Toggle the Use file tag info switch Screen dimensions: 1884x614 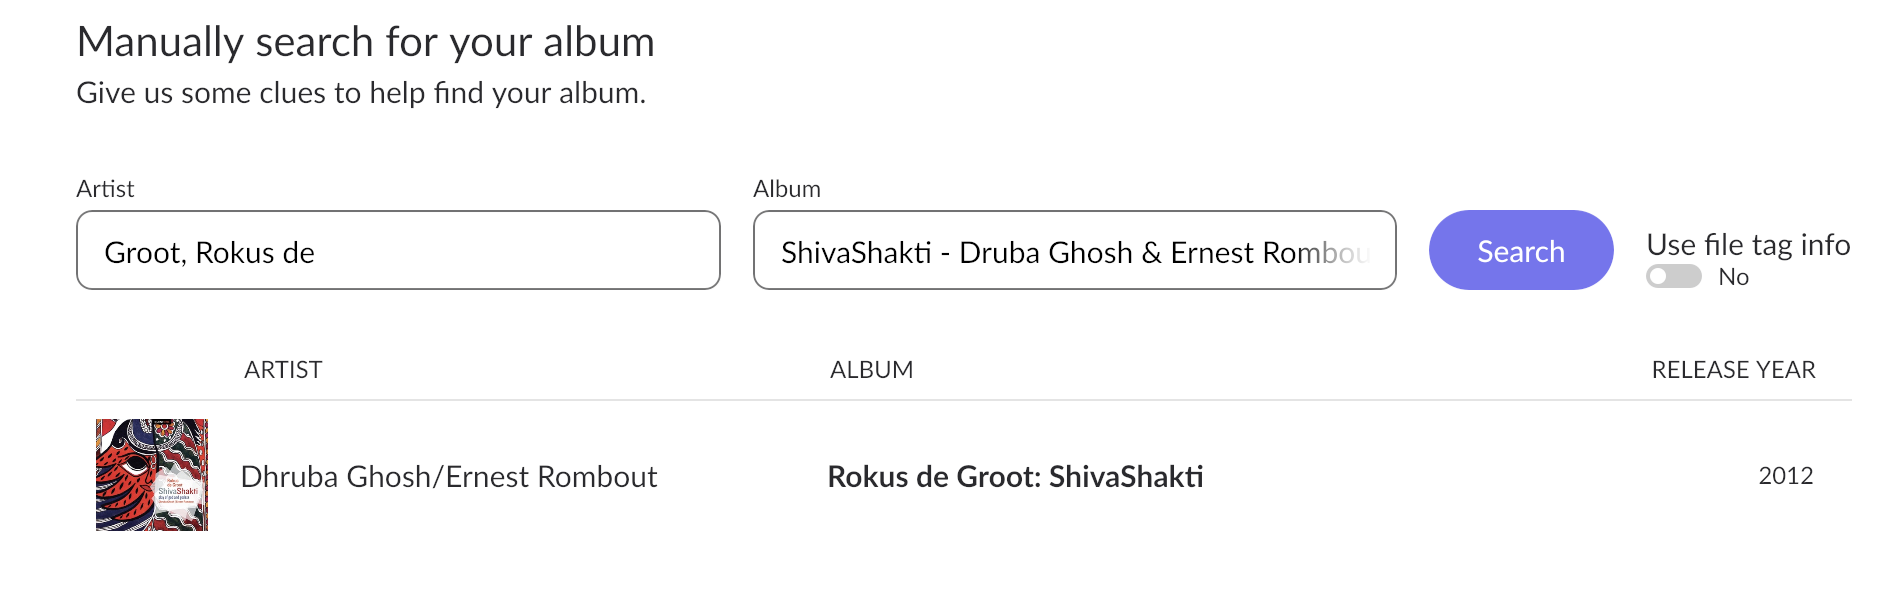[x=1674, y=276]
